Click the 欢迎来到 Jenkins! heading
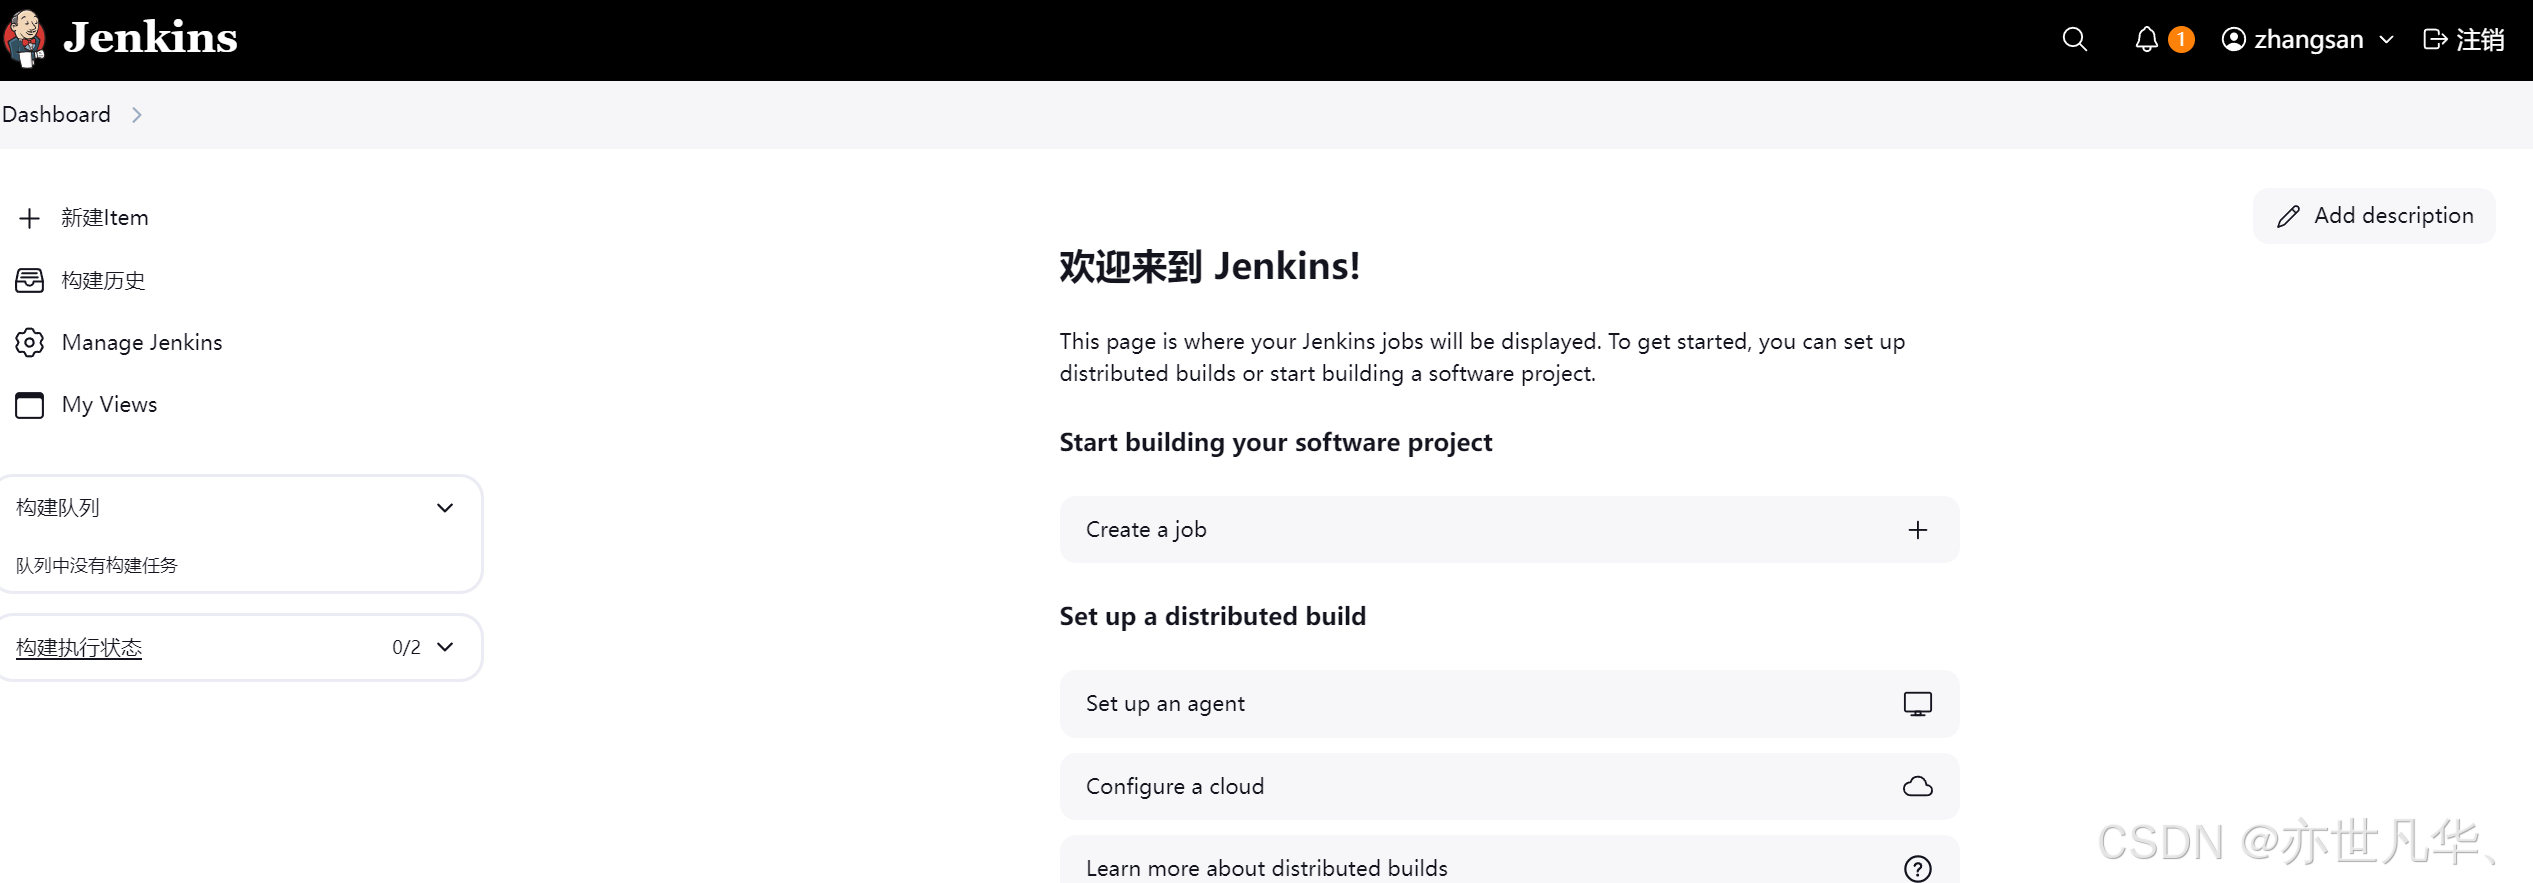The image size is (2533, 883). point(1209,266)
